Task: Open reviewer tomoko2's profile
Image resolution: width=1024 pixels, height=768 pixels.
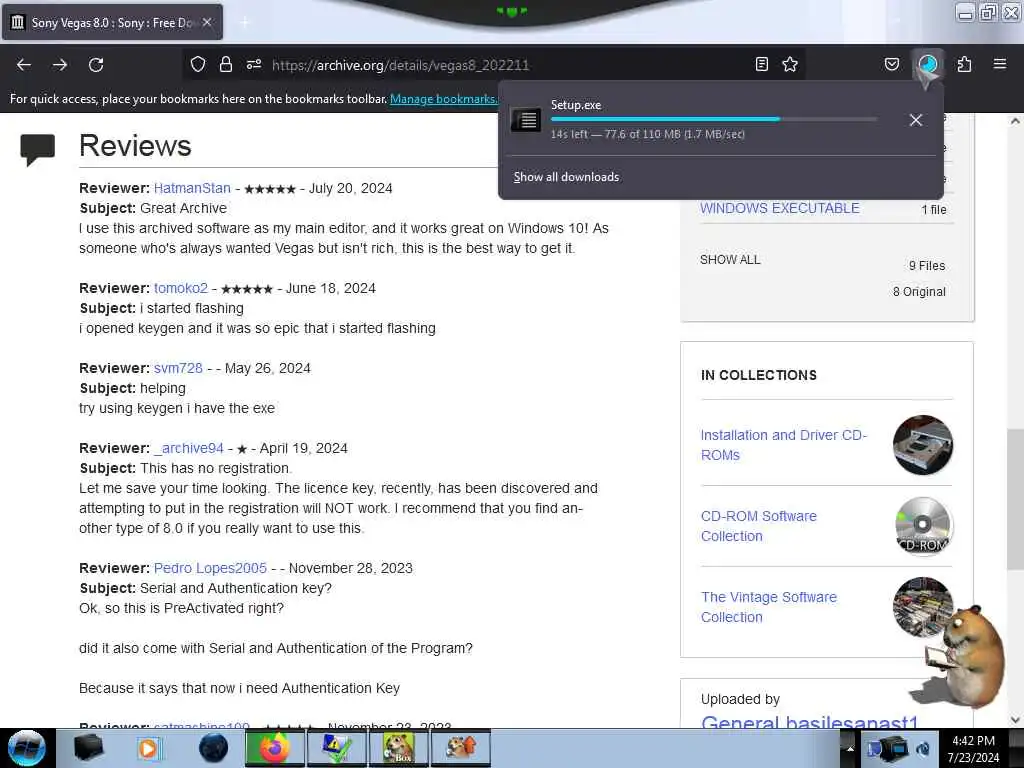Action: click(x=181, y=288)
